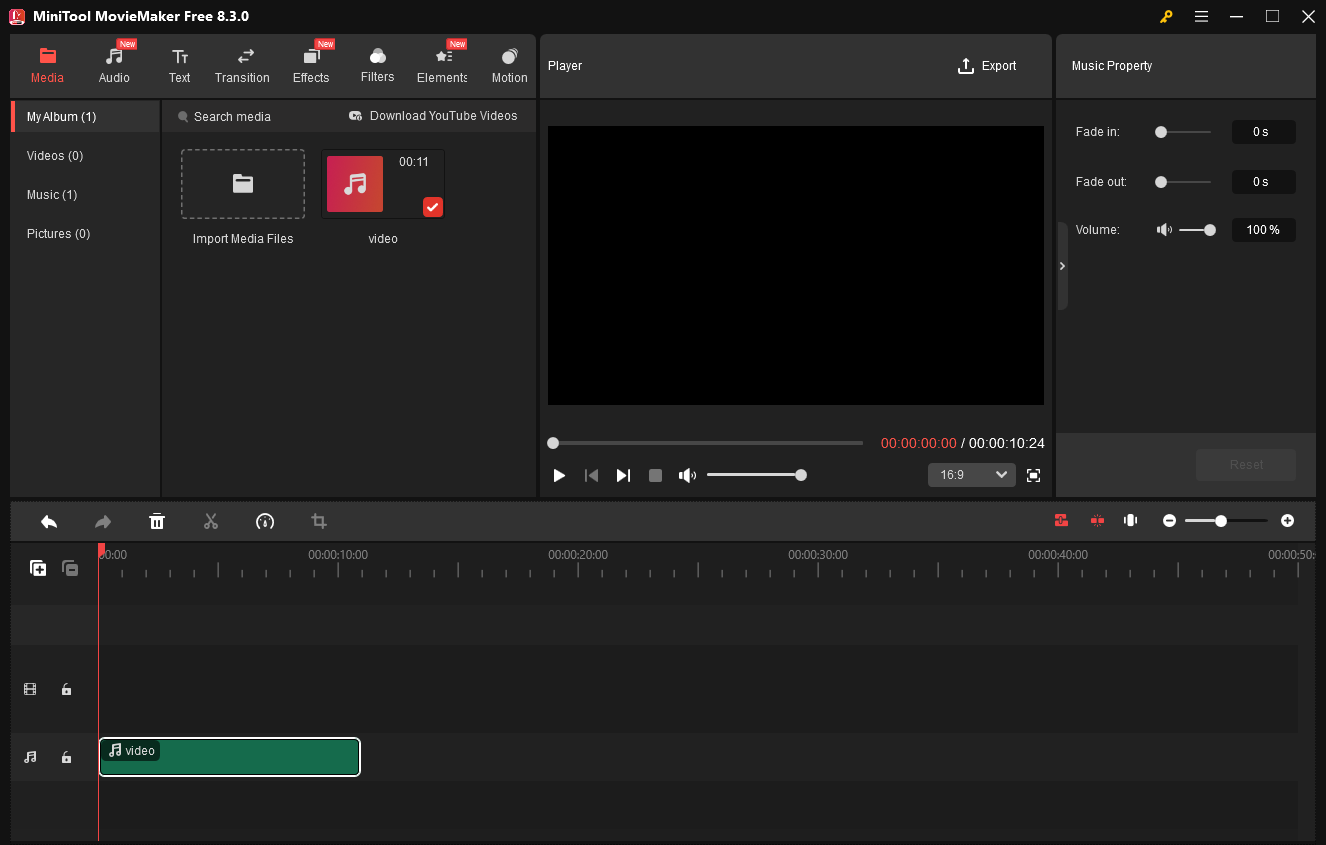Adjust the player volume slider
This screenshot has height=845, width=1326.
coord(755,475)
